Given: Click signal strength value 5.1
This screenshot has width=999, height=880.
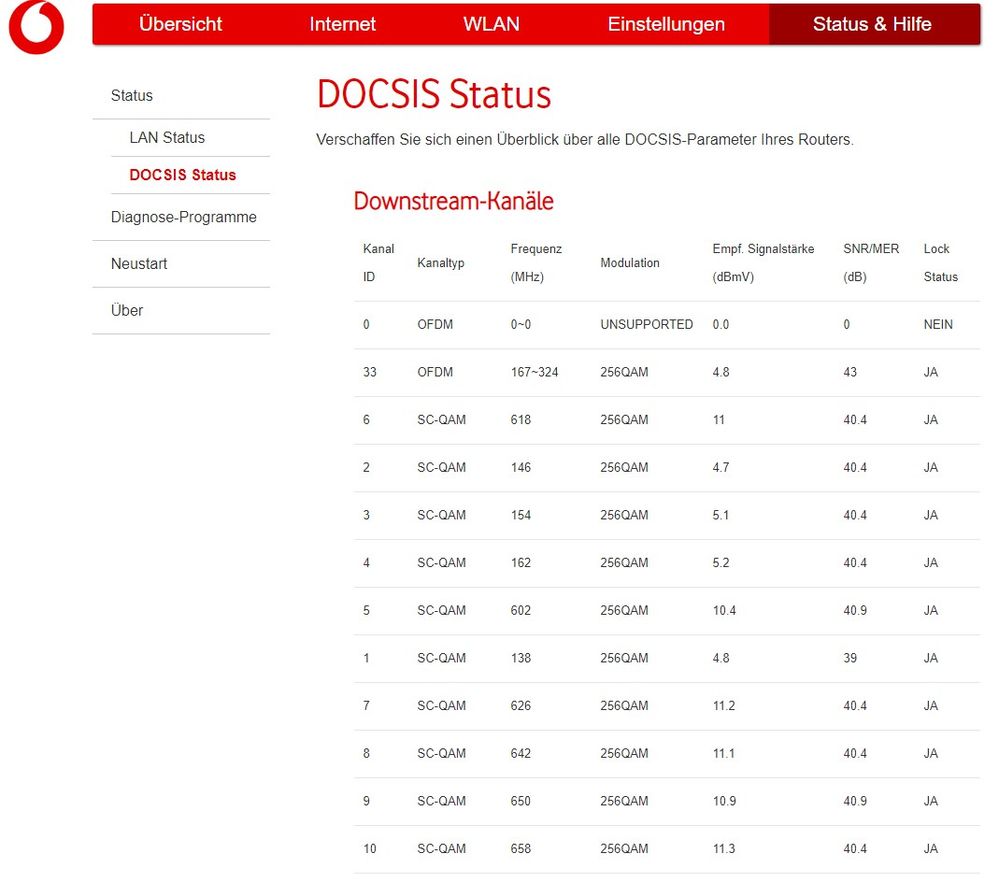Looking at the screenshot, I should coord(721,516).
